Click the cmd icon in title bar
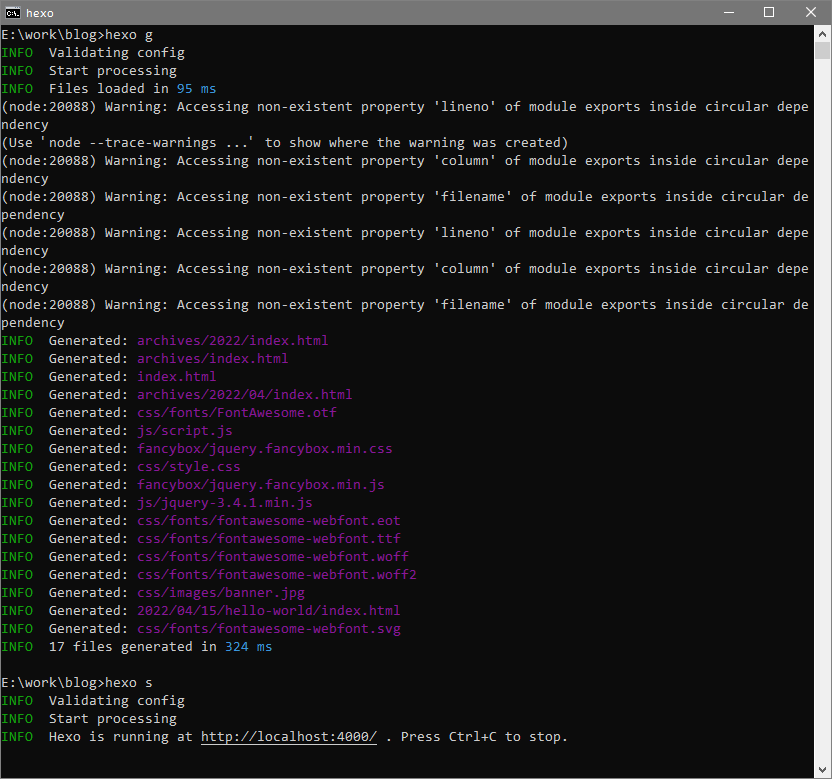This screenshot has height=779, width=832. tap(14, 12)
